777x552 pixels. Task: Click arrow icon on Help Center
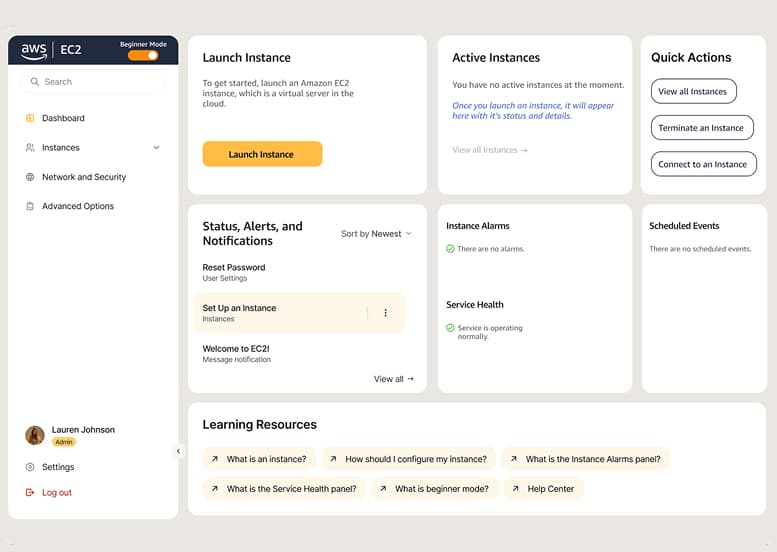click(515, 489)
